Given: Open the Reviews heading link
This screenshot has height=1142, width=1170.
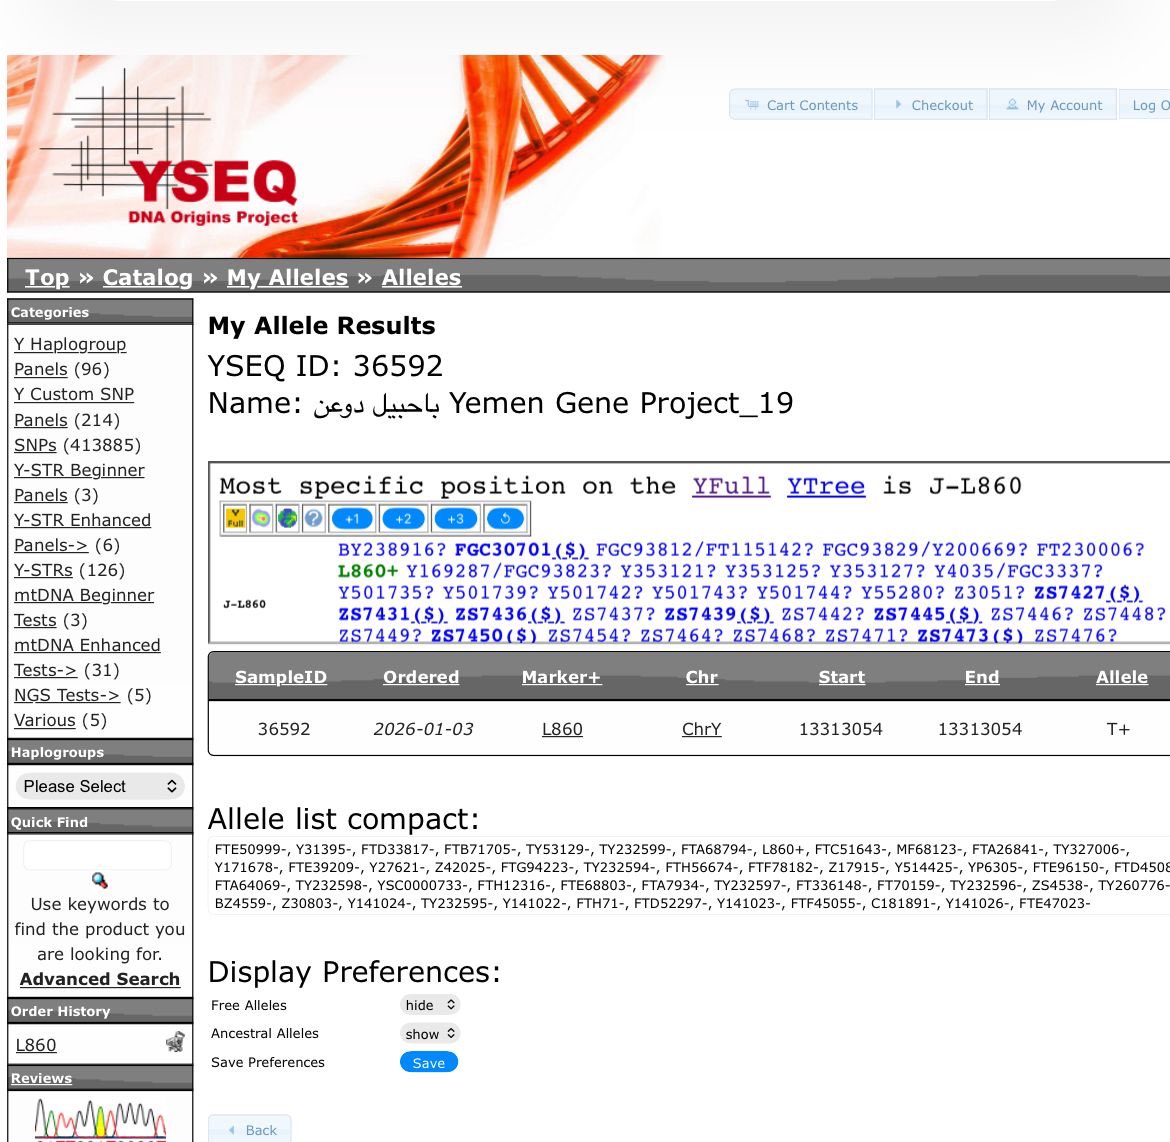Looking at the screenshot, I should tap(41, 1078).
